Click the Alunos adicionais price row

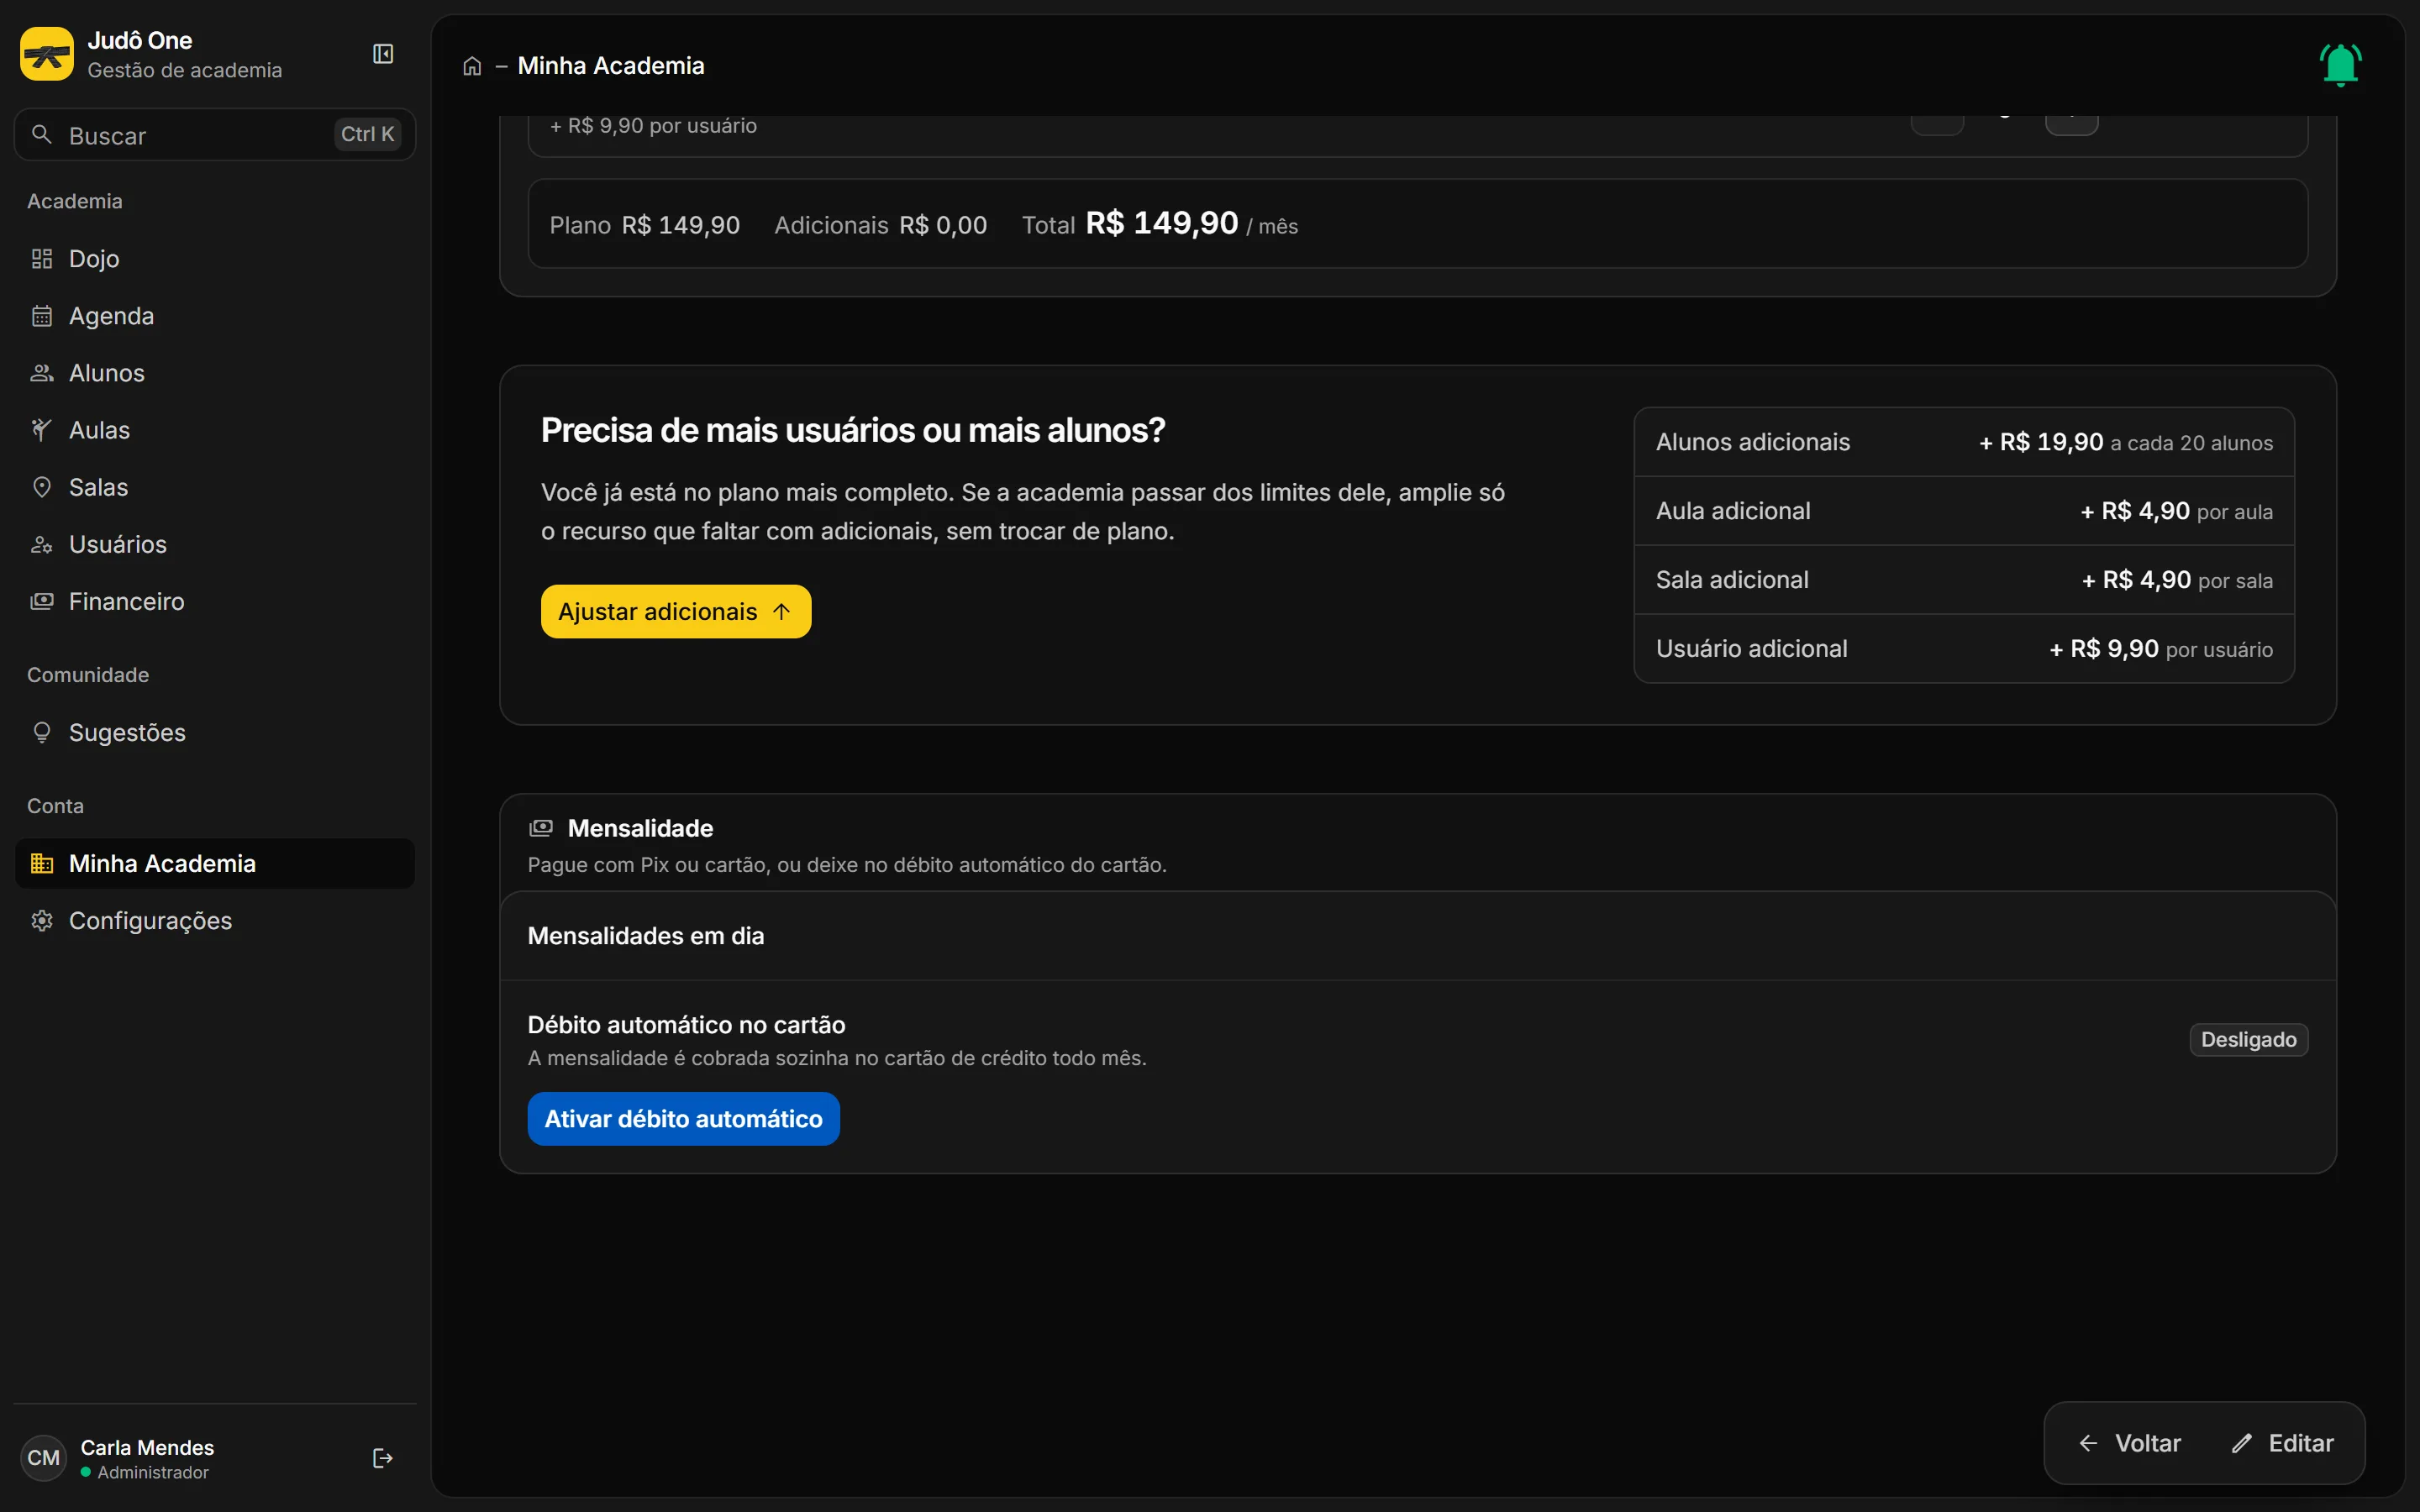[1964, 442]
